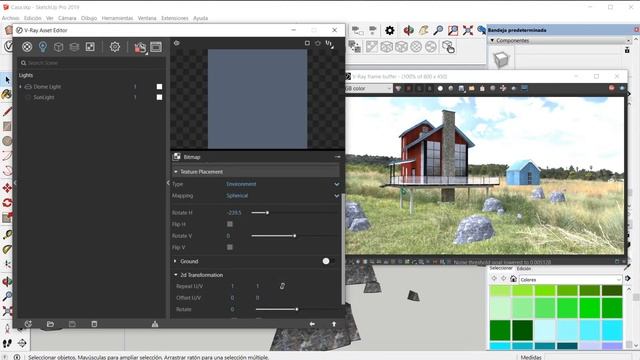Click the save image icon in frame buffer toolbar
Viewport: 640px width, 360px height.
pos(461,88)
